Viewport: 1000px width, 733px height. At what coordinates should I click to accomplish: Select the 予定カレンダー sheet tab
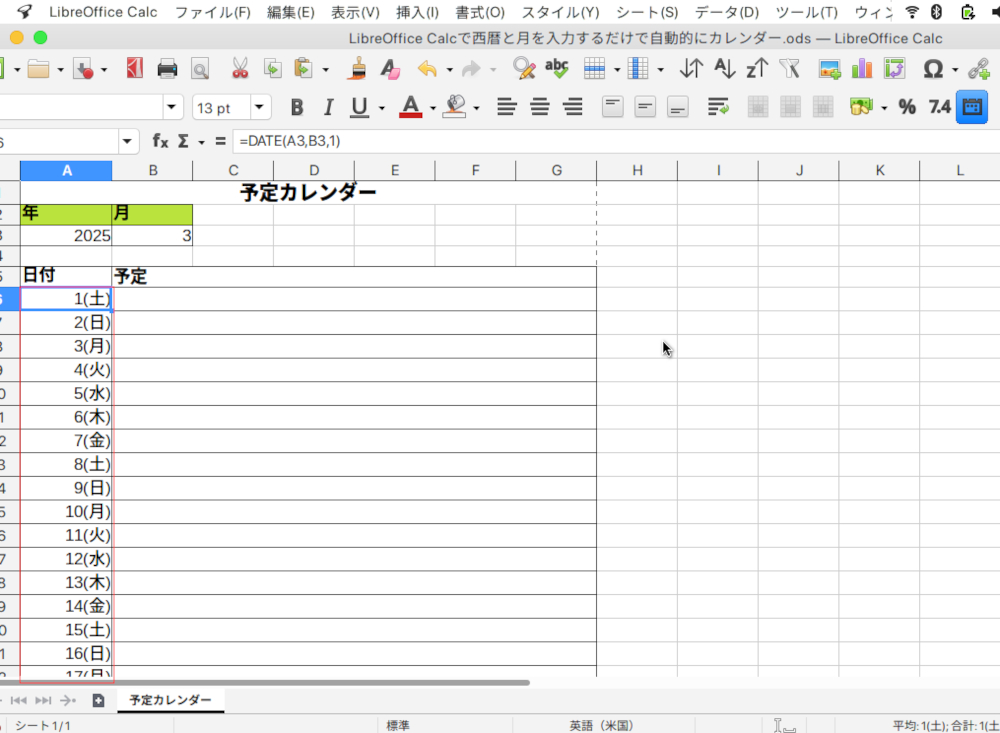click(x=170, y=700)
